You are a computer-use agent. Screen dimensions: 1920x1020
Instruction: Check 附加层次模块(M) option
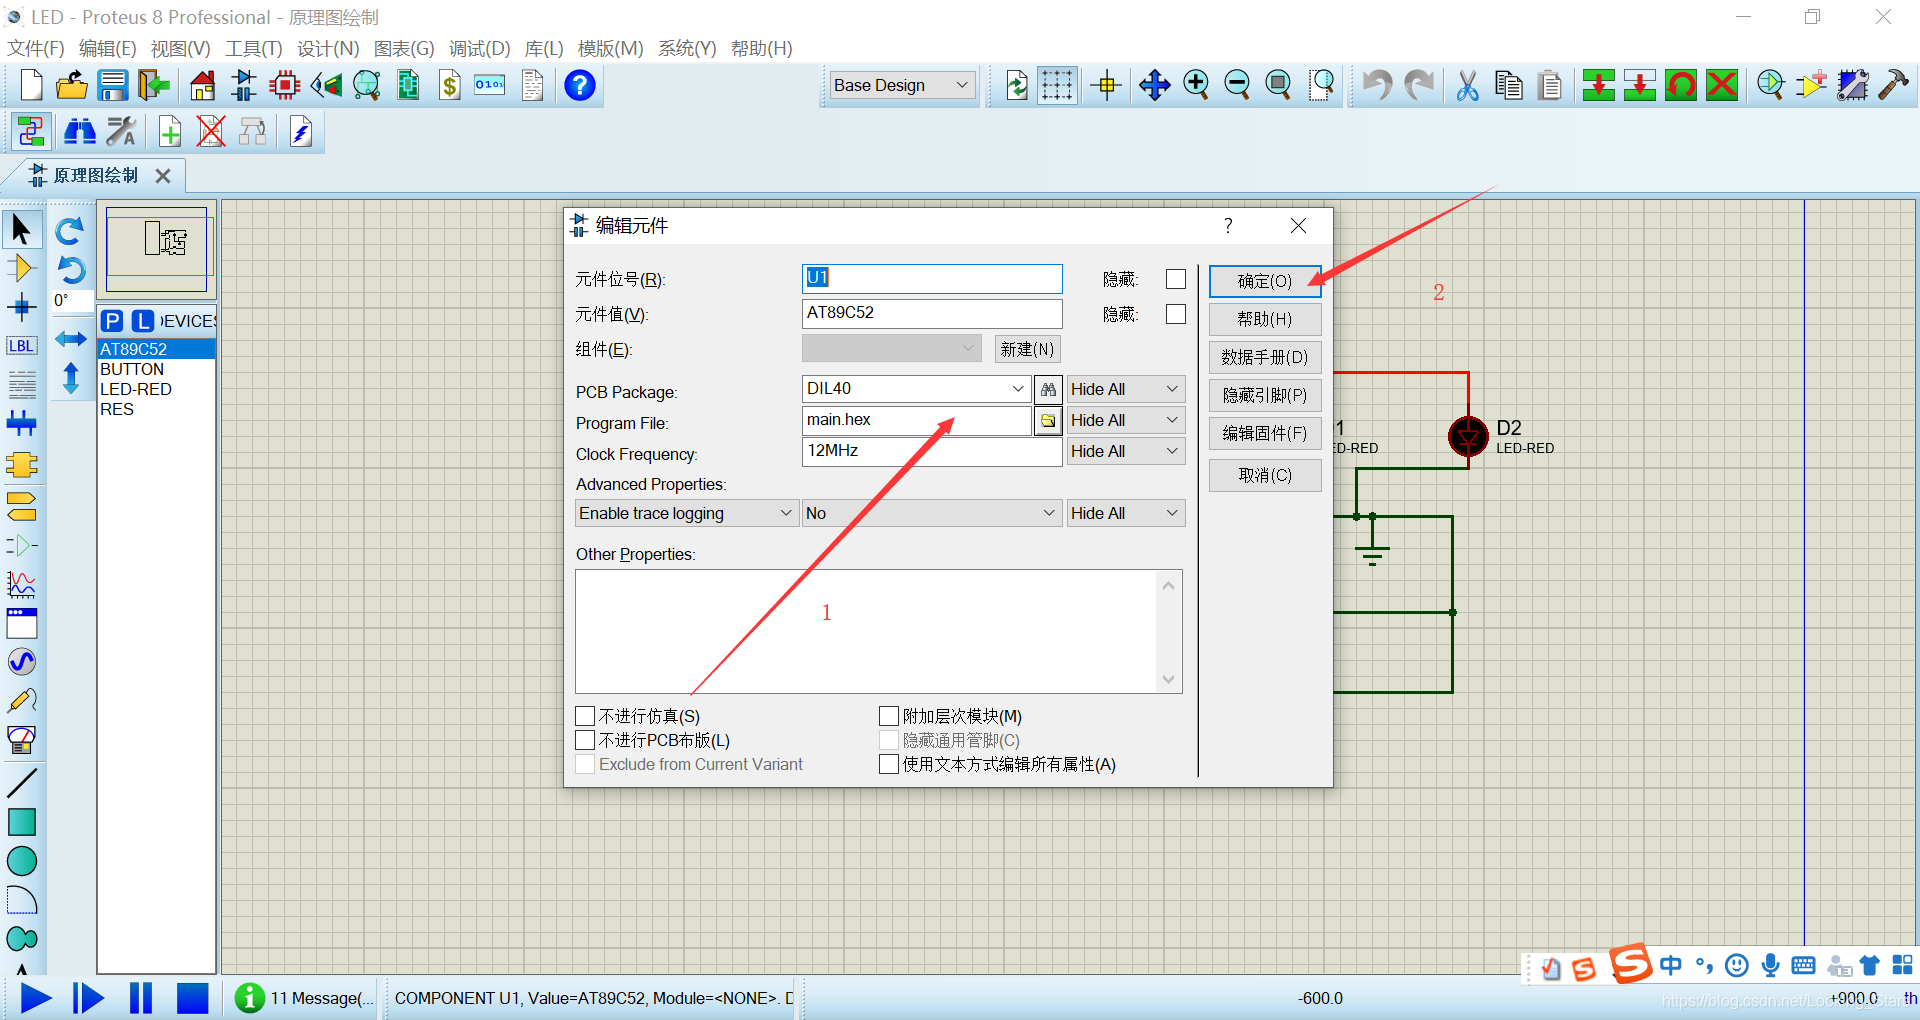pos(889,716)
